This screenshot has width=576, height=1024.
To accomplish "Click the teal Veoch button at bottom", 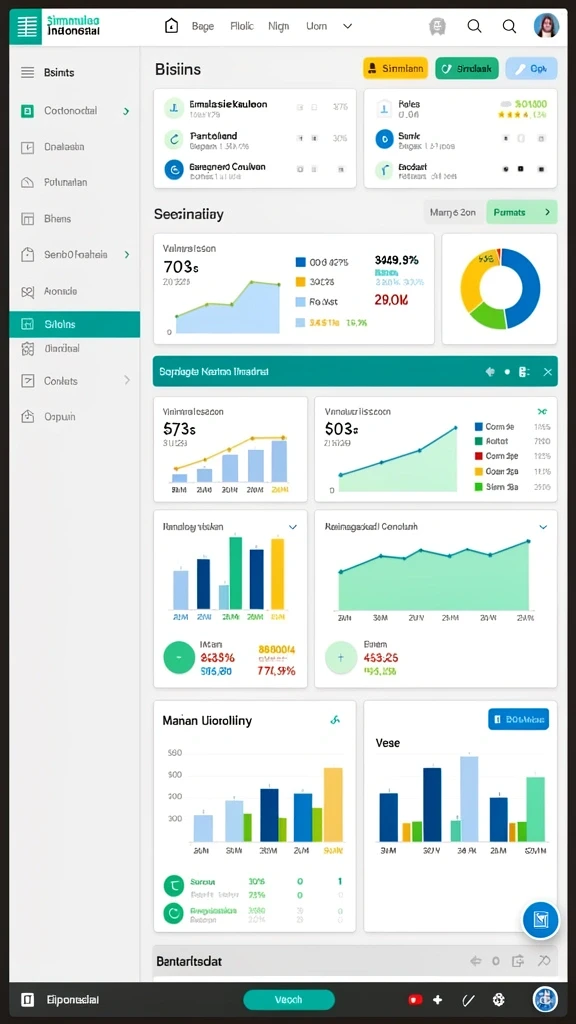I will pyautogui.click(x=289, y=999).
